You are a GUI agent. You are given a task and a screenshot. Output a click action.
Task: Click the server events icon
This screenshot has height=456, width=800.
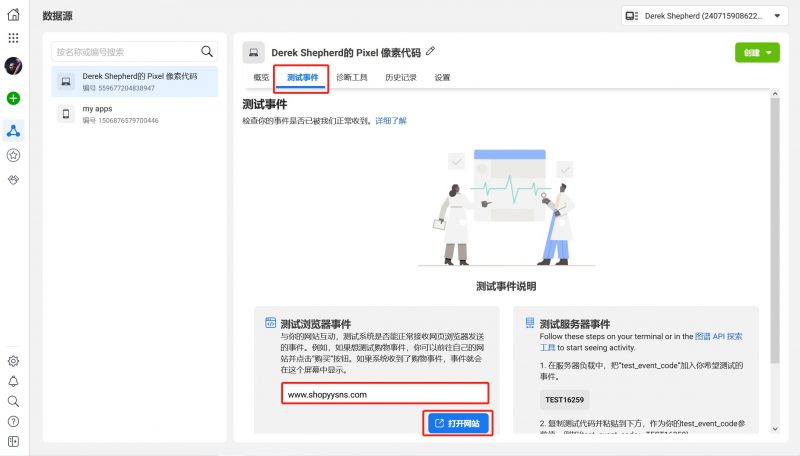click(530, 323)
